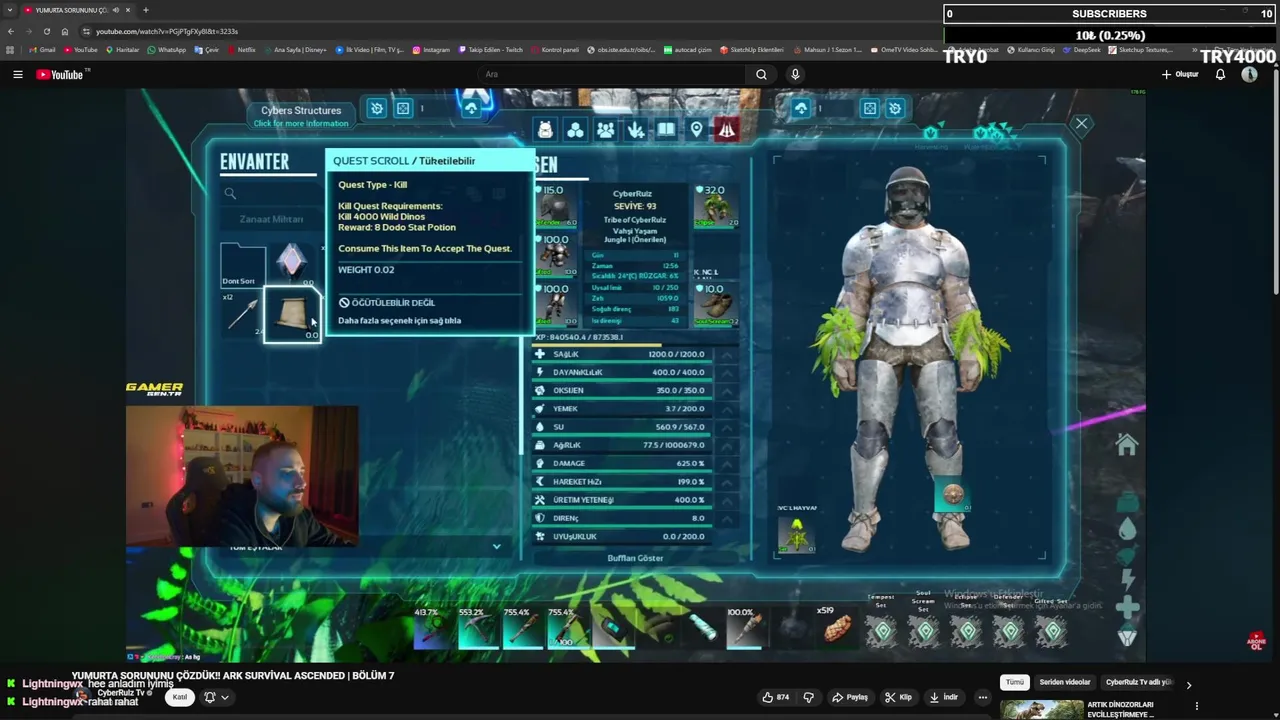Open notification preferences bell dropdown
This screenshot has width=1280, height=720.
(x=216, y=697)
